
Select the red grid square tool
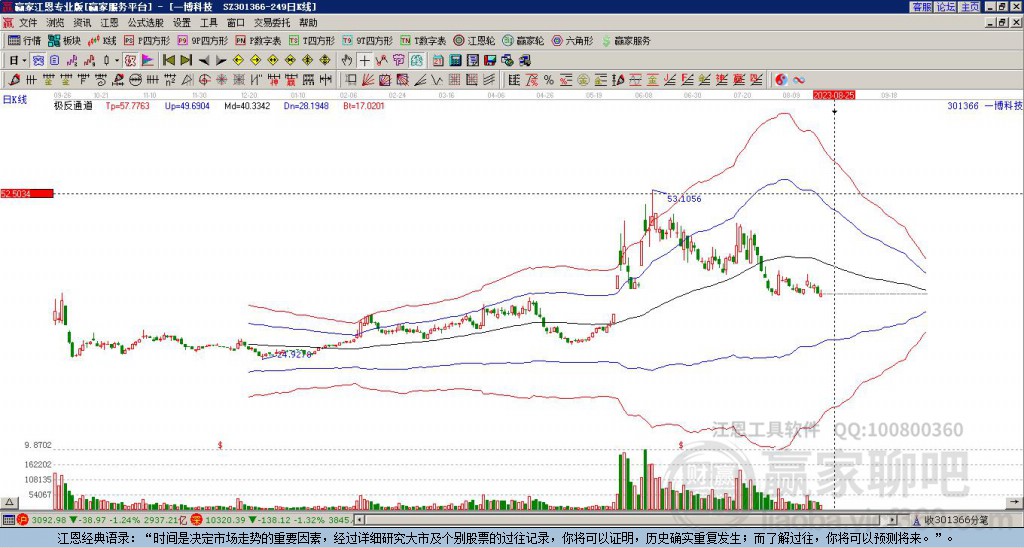454,80
